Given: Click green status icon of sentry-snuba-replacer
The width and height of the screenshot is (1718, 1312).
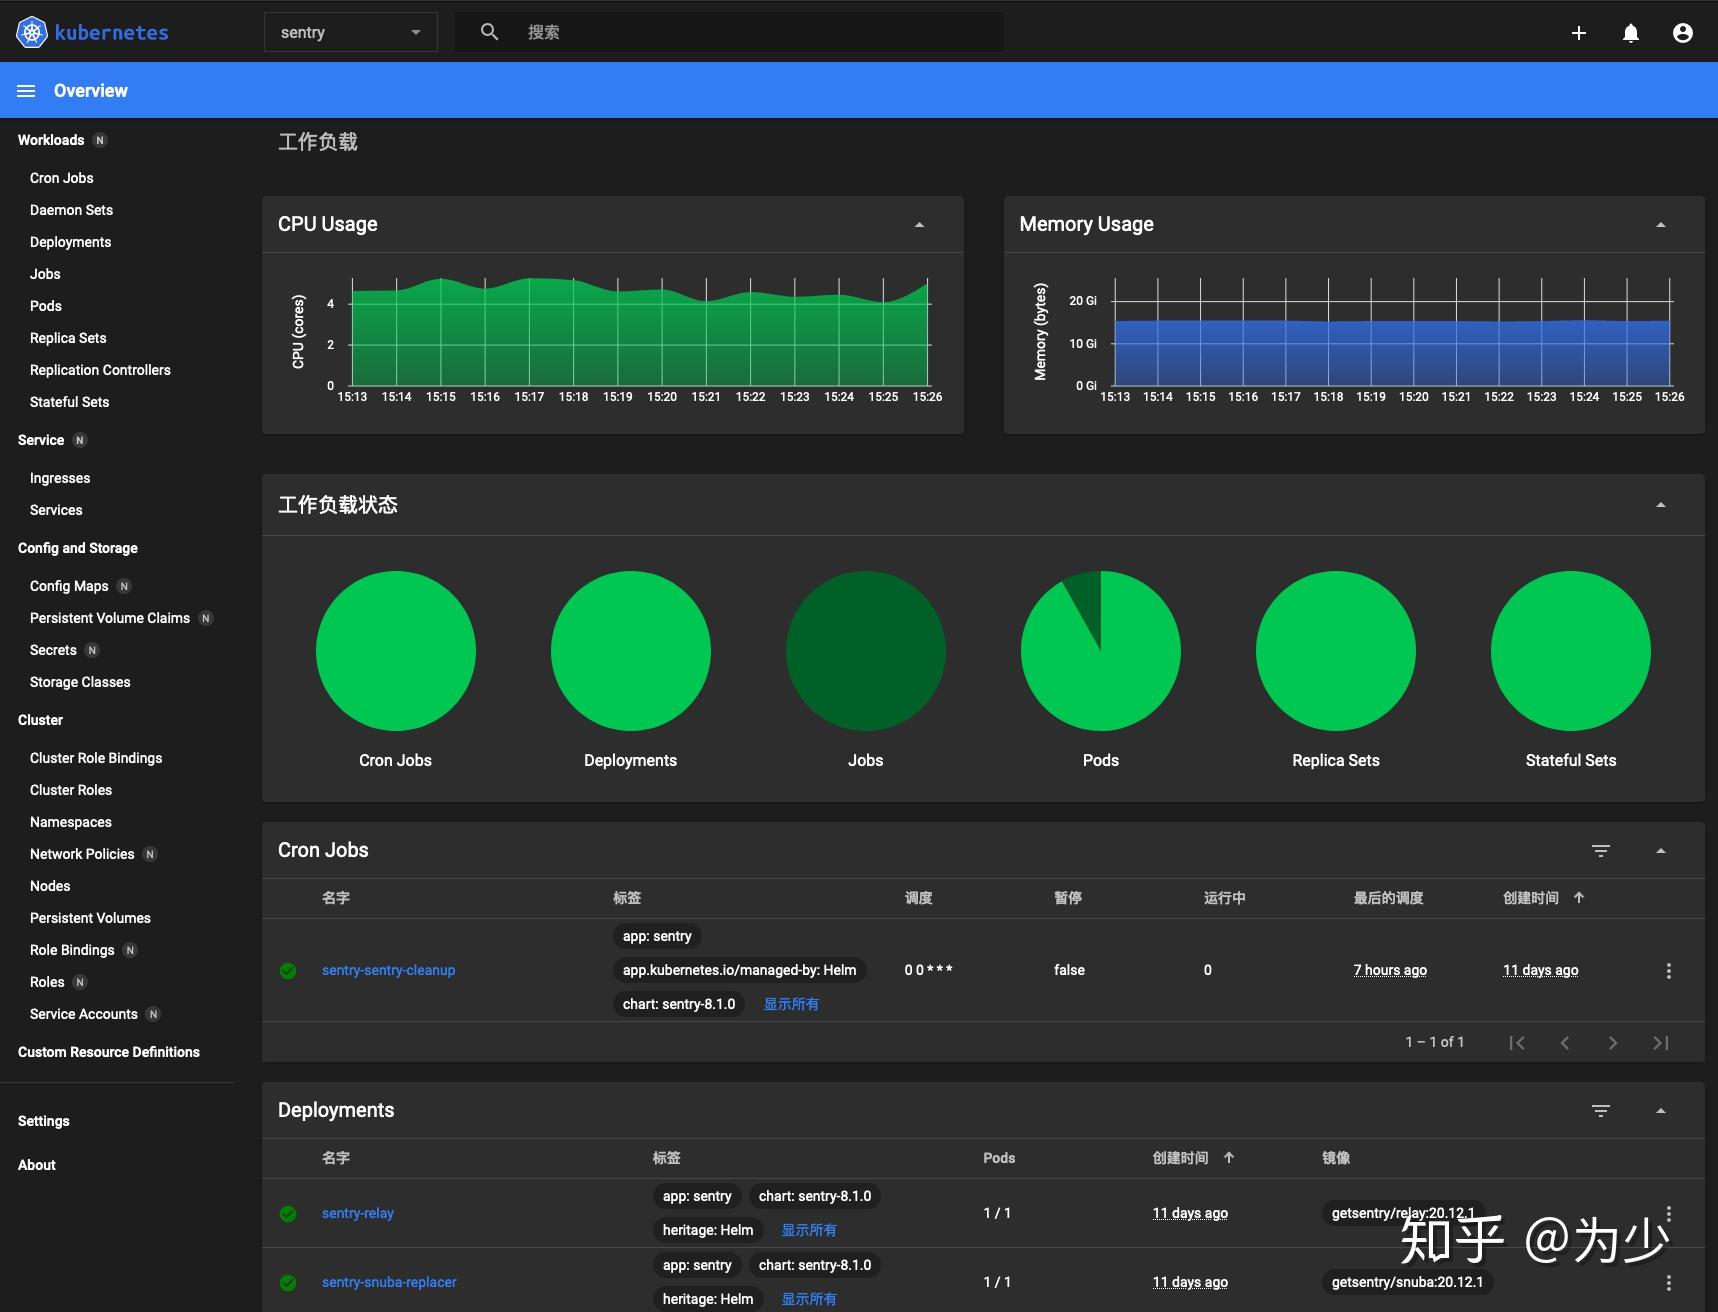Looking at the screenshot, I should pyautogui.click(x=288, y=1283).
